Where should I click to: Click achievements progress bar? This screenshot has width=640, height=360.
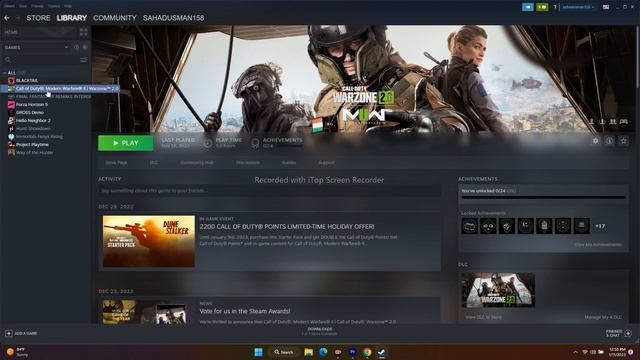pyautogui.click(x=543, y=198)
